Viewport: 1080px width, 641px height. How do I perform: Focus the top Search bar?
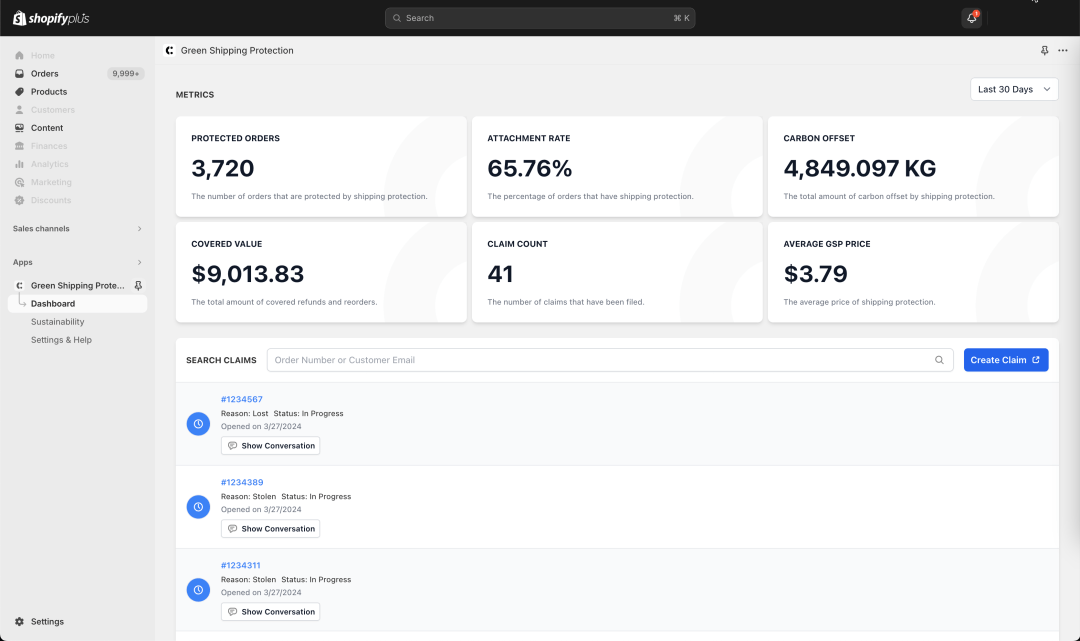(x=540, y=18)
